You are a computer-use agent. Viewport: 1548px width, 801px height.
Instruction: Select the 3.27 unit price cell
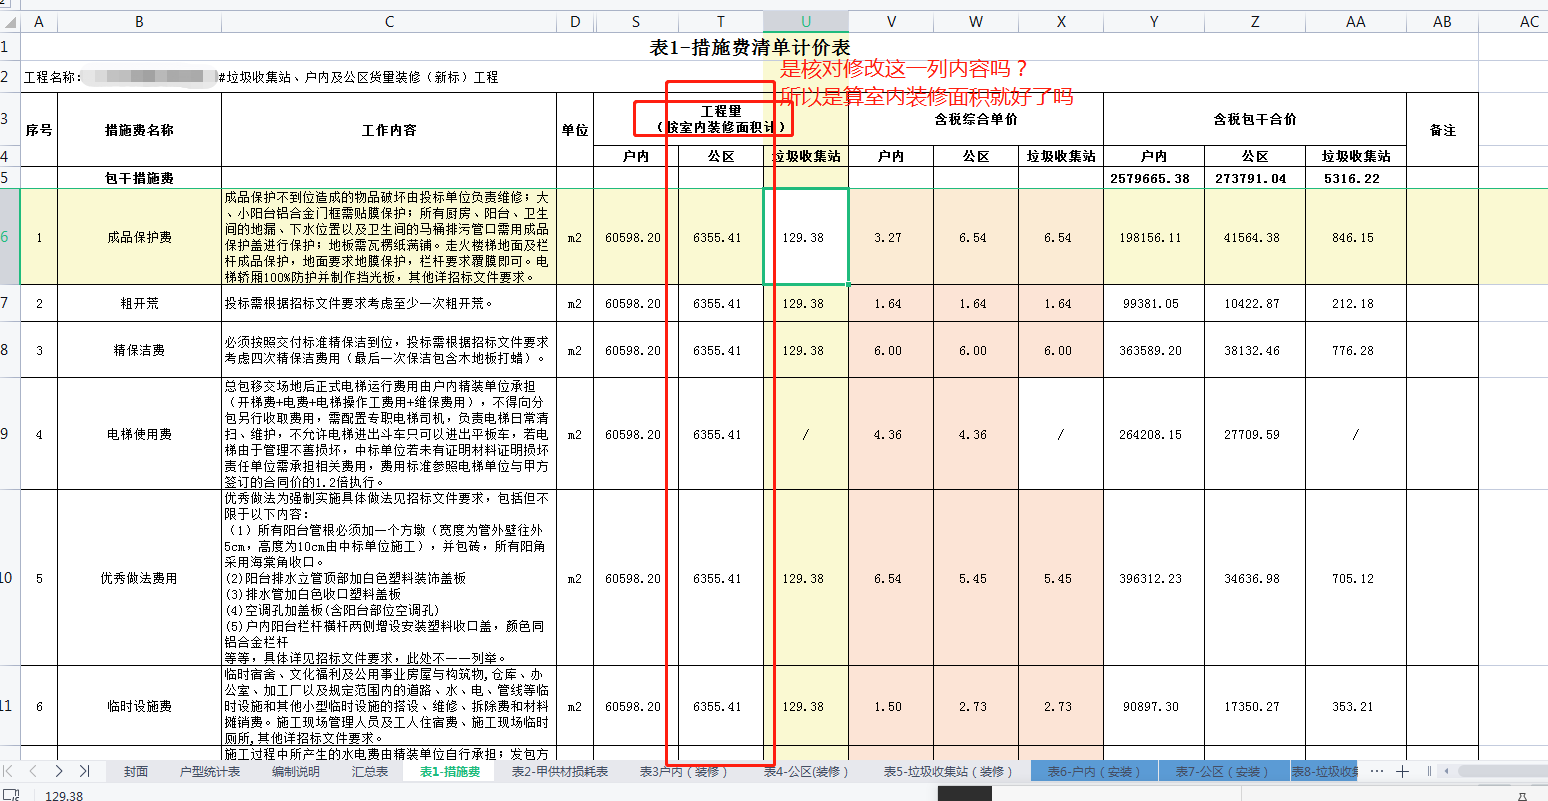pyautogui.click(x=891, y=237)
